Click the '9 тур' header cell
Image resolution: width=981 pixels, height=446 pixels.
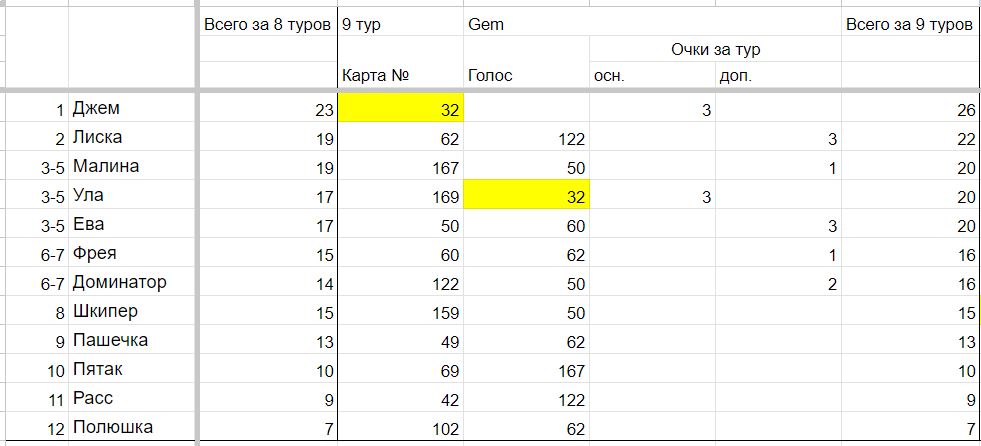pyautogui.click(x=400, y=24)
